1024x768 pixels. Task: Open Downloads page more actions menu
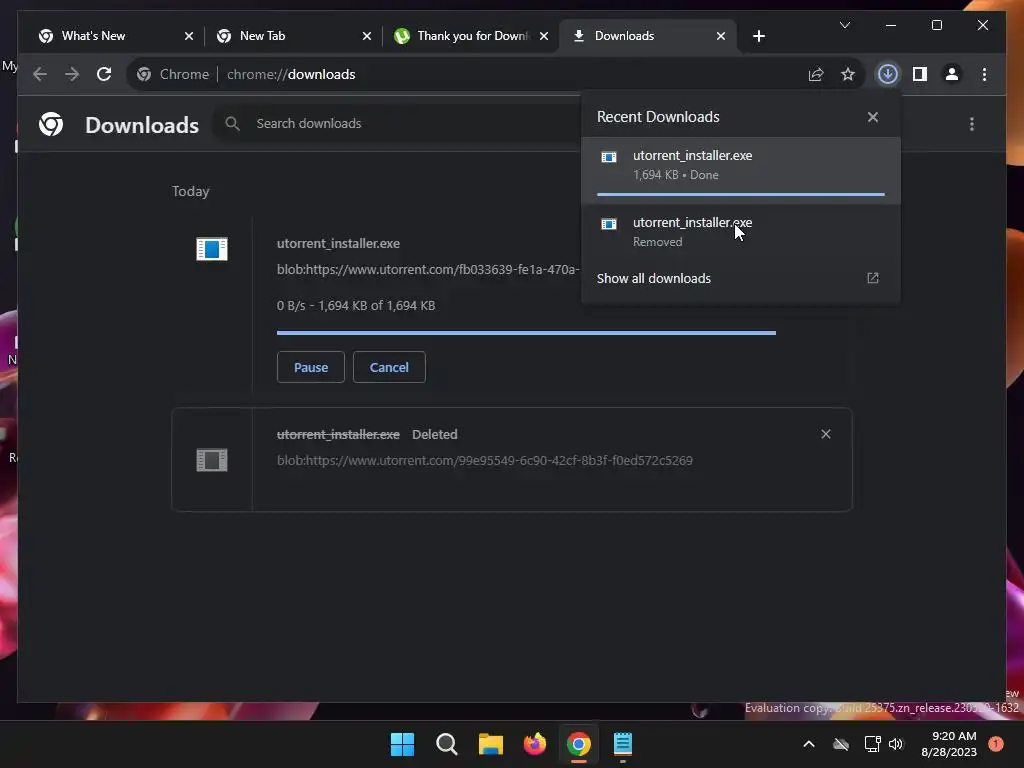972,124
